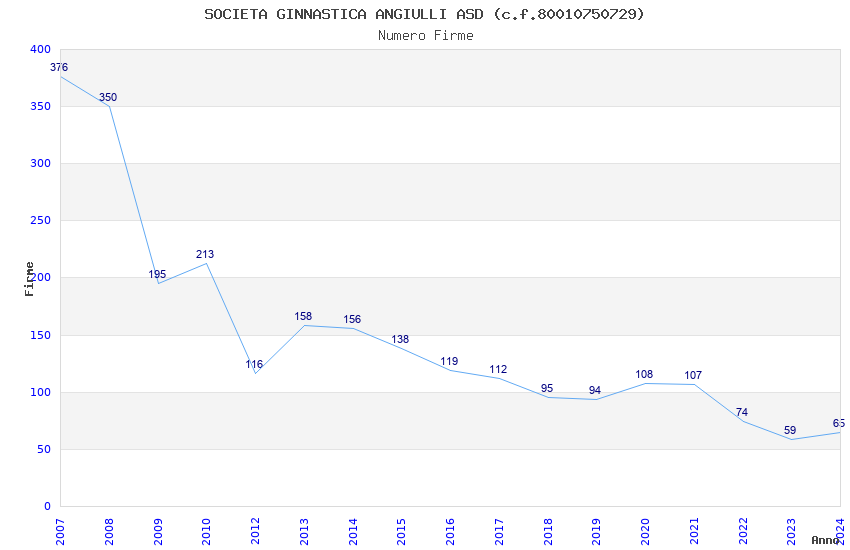Click x-axis year 2008
Image resolution: width=850 pixels, height=550 pixels.
click(x=109, y=532)
